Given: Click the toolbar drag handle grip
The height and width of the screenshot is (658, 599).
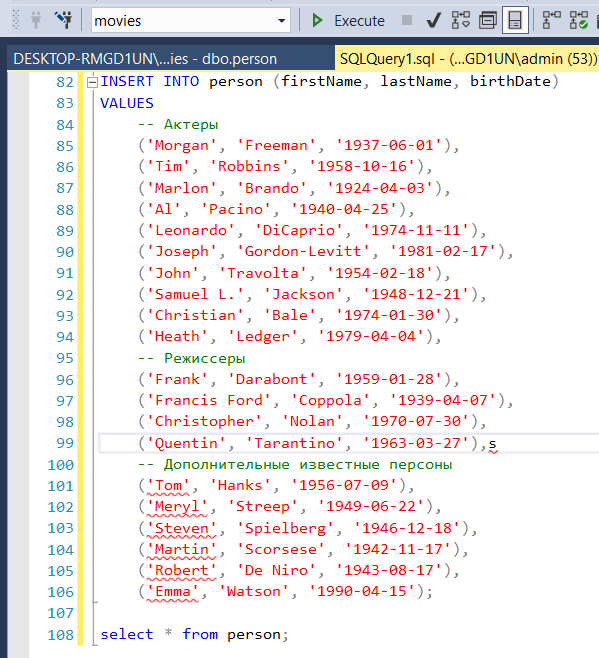Looking at the screenshot, I should click(x=16, y=20).
